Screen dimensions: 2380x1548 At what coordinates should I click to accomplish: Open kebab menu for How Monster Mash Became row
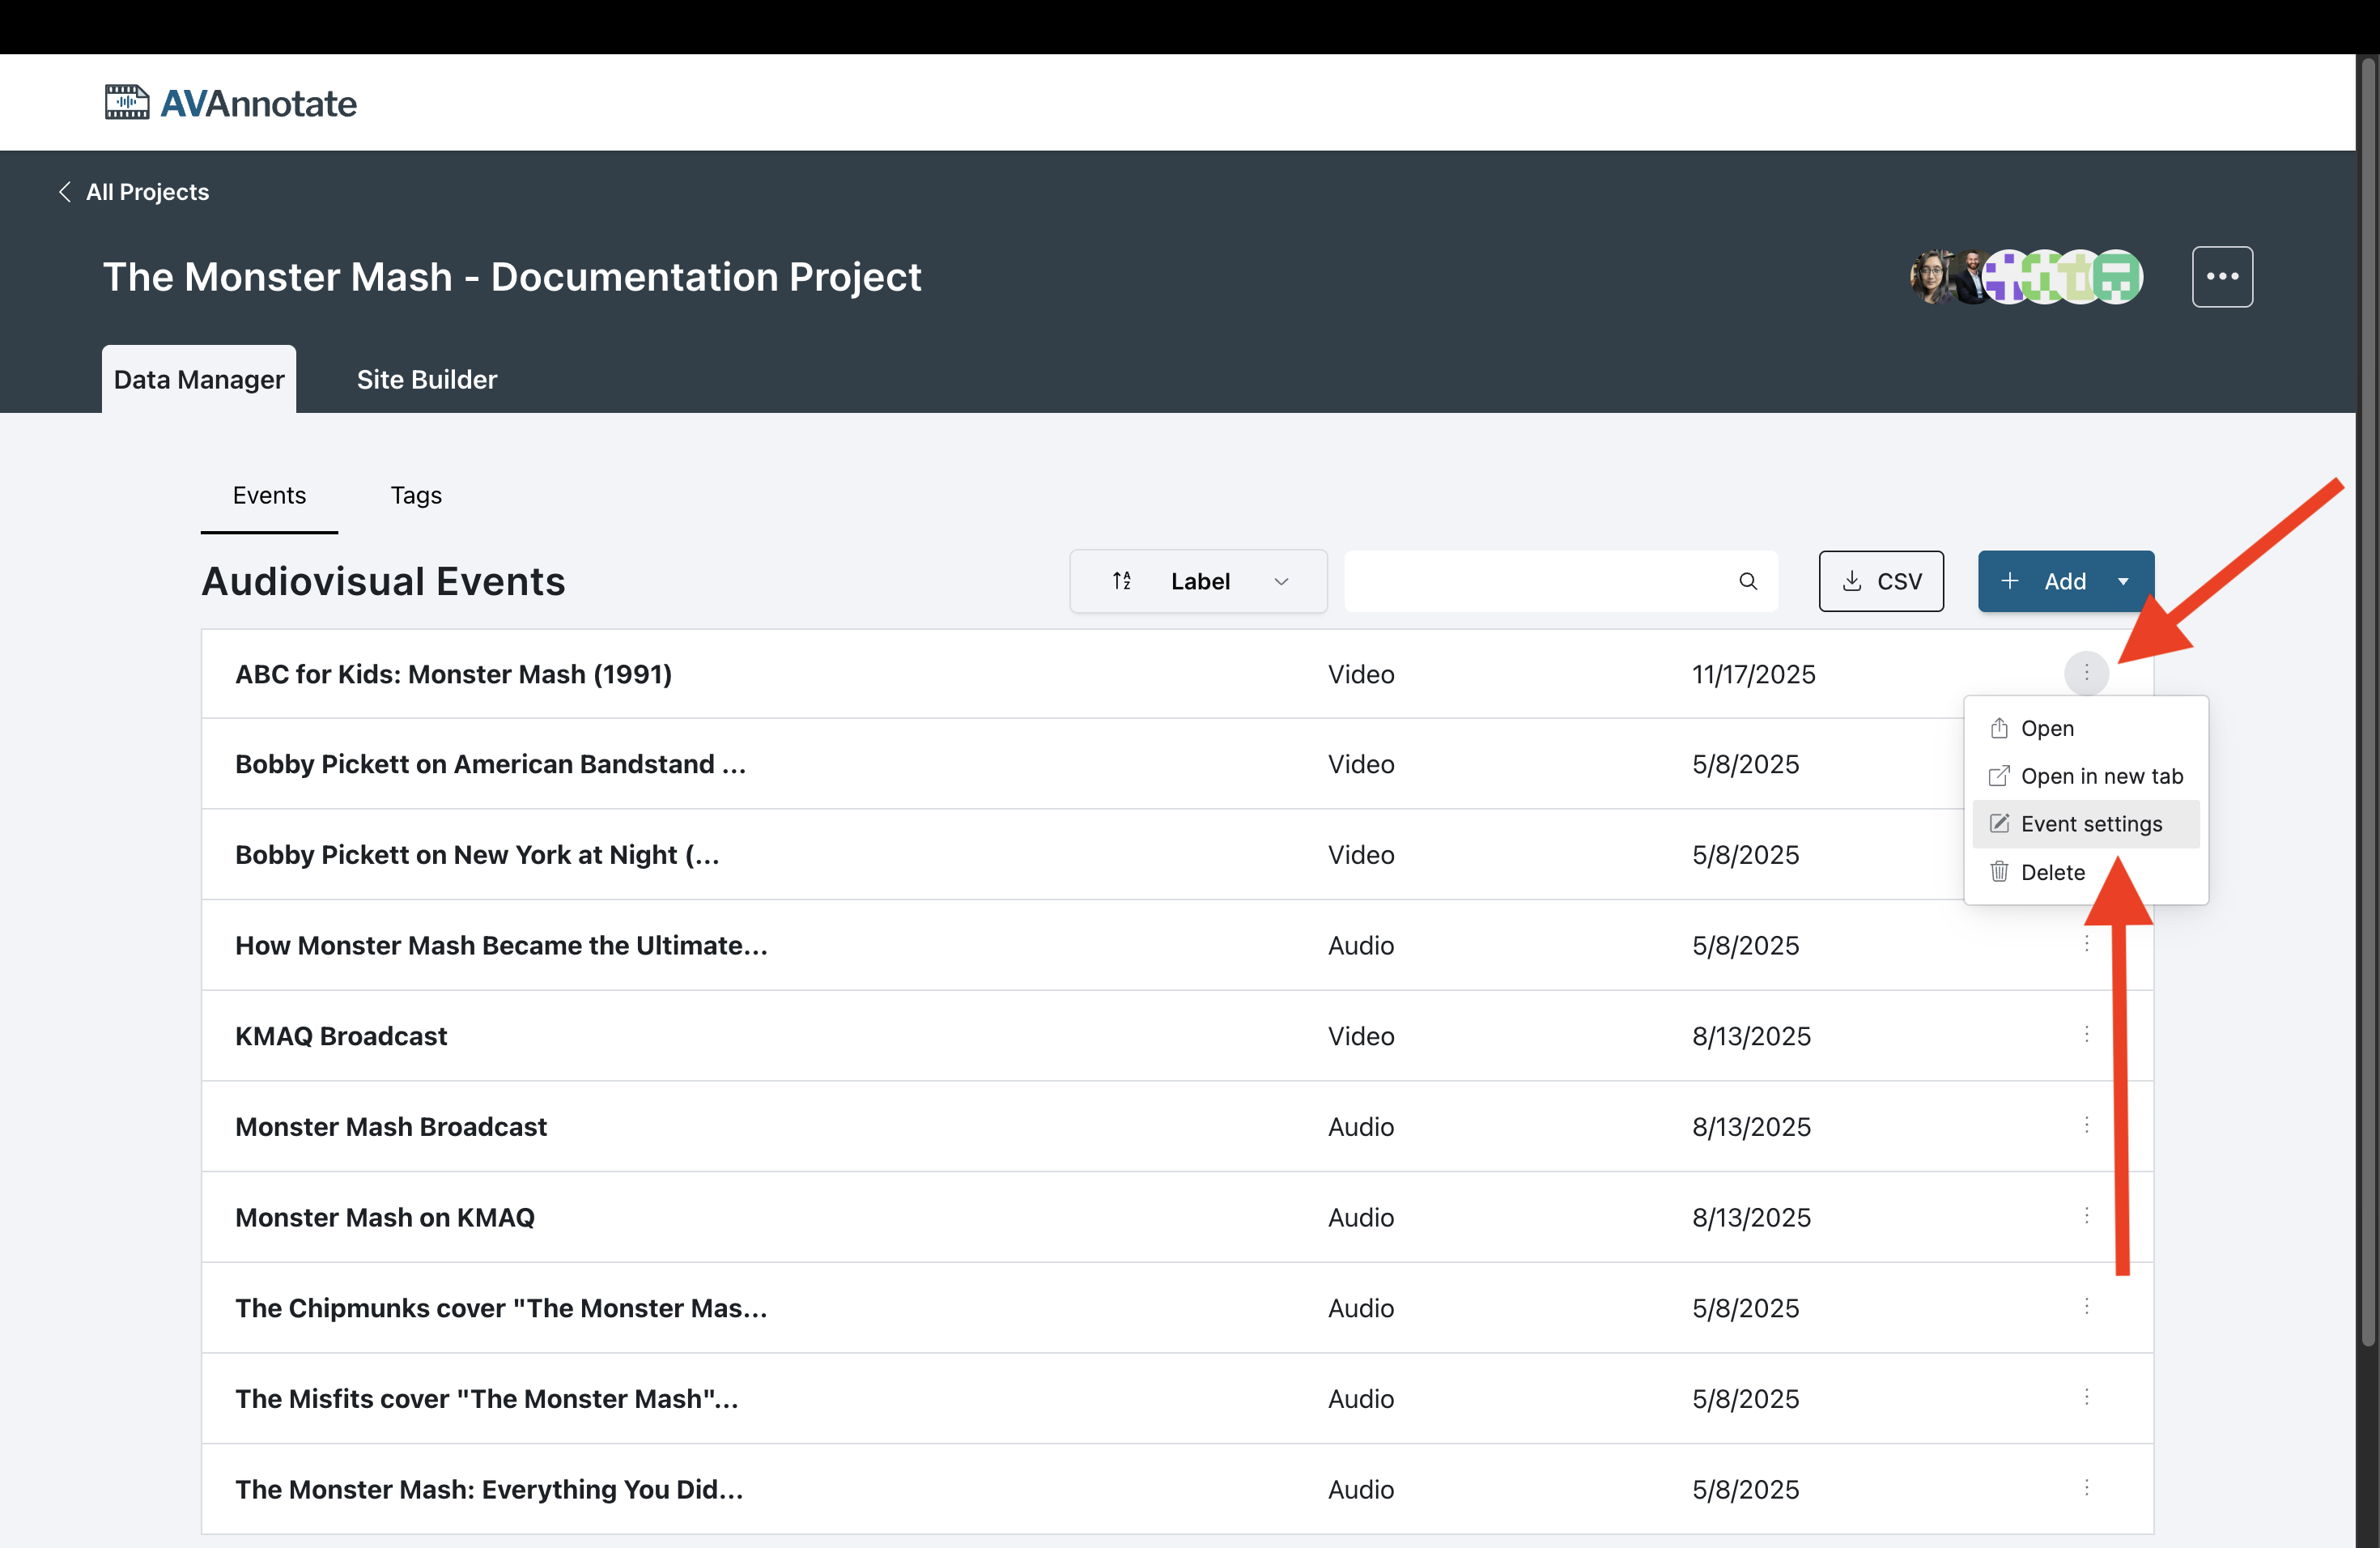(x=2086, y=944)
